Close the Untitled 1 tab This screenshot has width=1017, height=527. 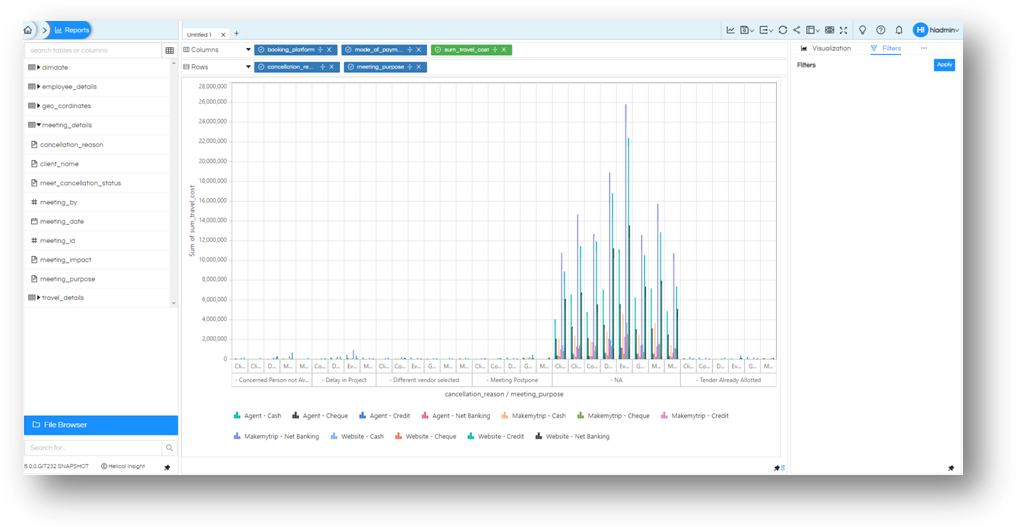pyautogui.click(x=223, y=34)
